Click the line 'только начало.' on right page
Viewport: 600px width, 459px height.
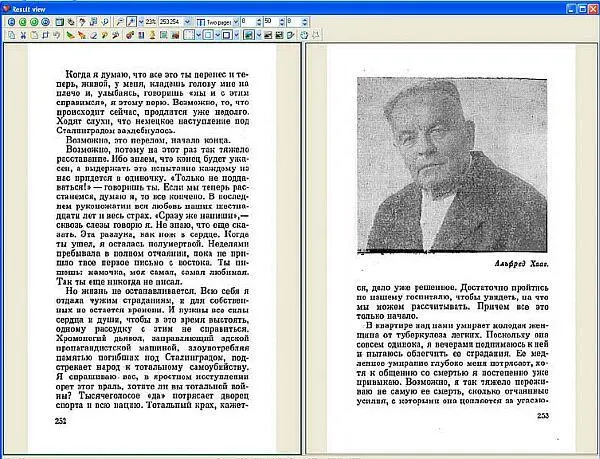click(387, 316)
